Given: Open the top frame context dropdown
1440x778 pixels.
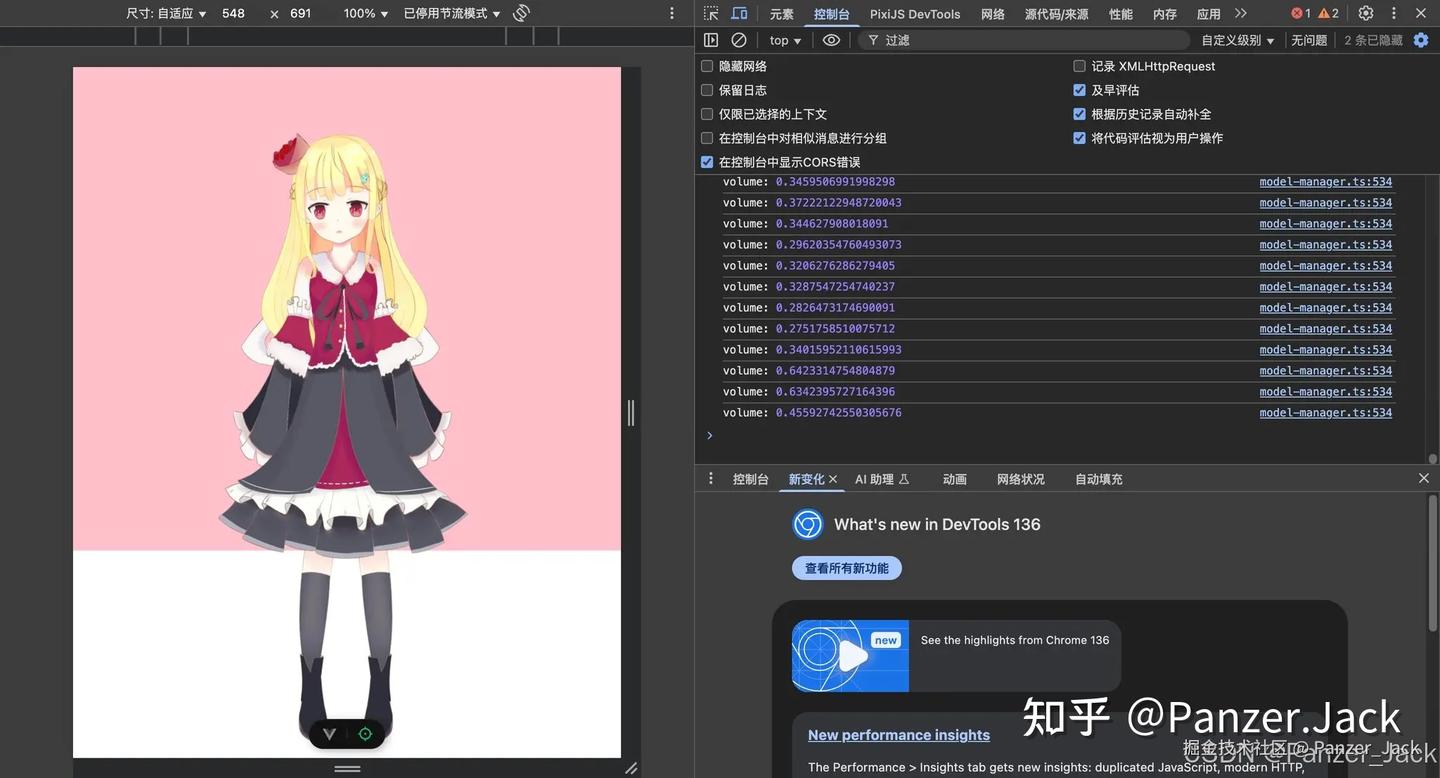Looking at the screenshot, I should (x=782, y=39).
